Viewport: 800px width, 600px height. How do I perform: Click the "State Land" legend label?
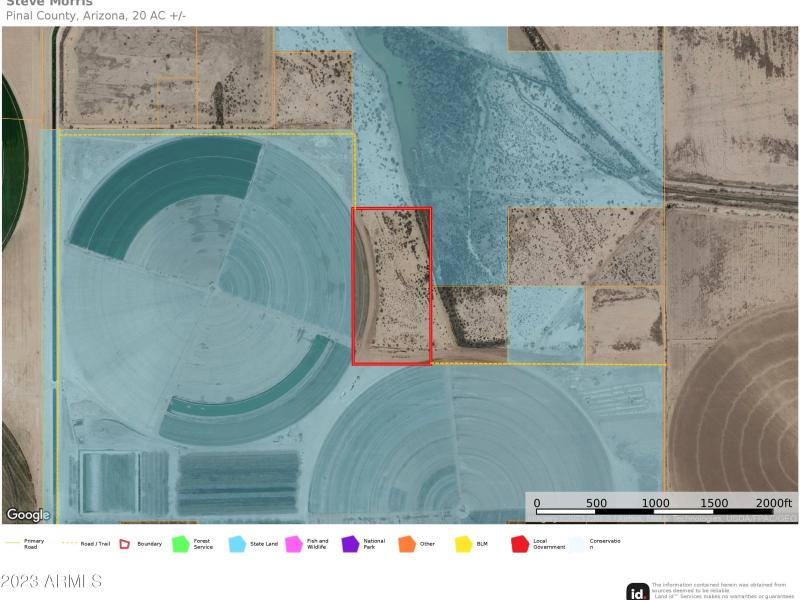(x=264, y=544)
